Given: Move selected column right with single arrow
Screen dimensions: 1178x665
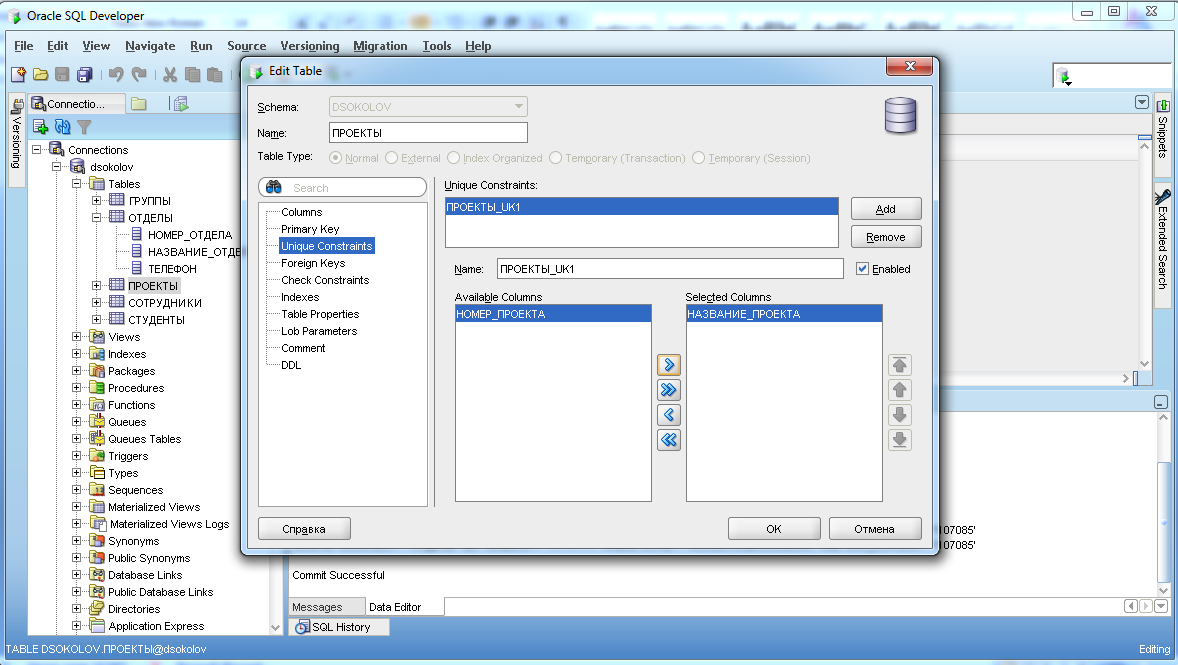Looking at the screenshot, I should (669, 365).
